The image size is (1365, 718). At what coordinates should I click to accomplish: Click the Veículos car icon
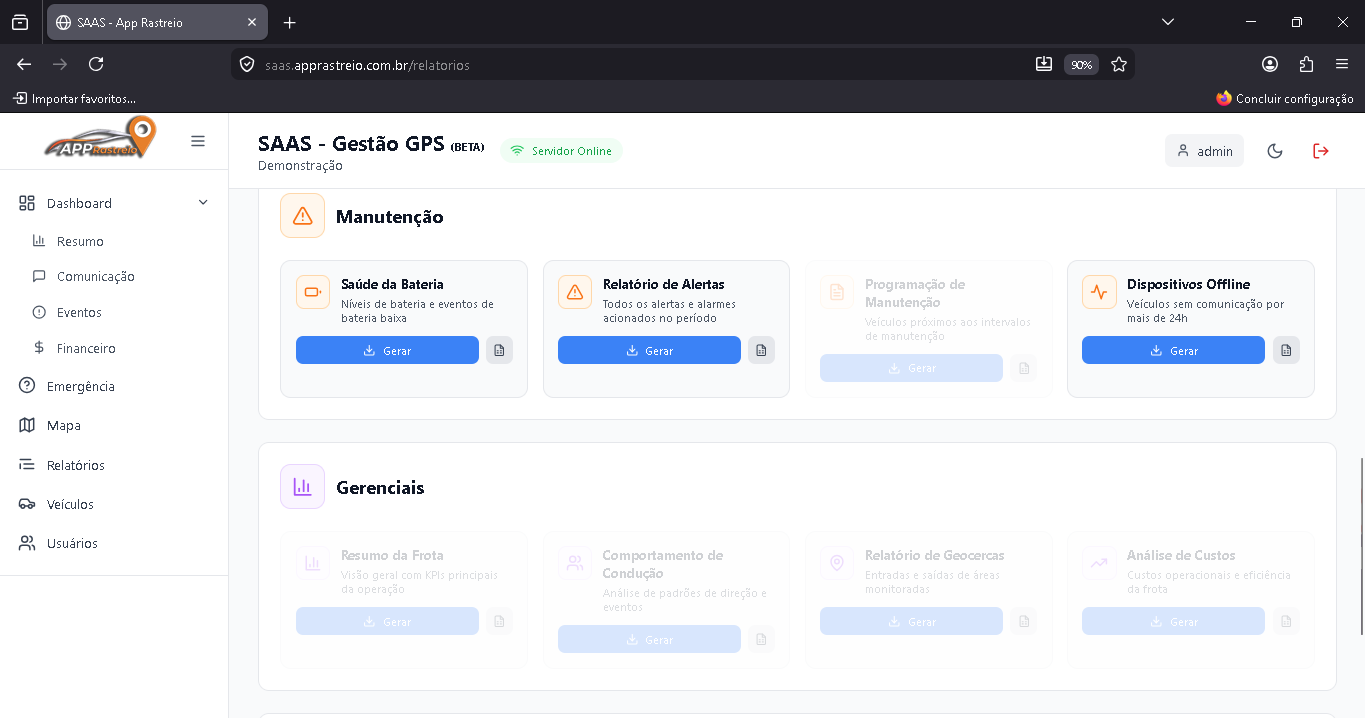[x=27, y=504]
